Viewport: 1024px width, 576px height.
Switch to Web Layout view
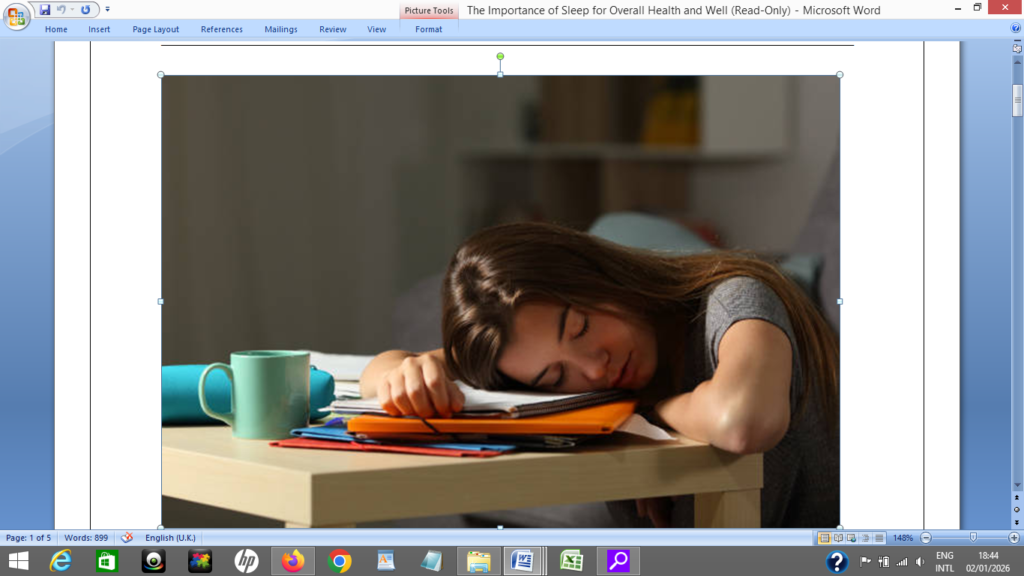click(852, 538)
